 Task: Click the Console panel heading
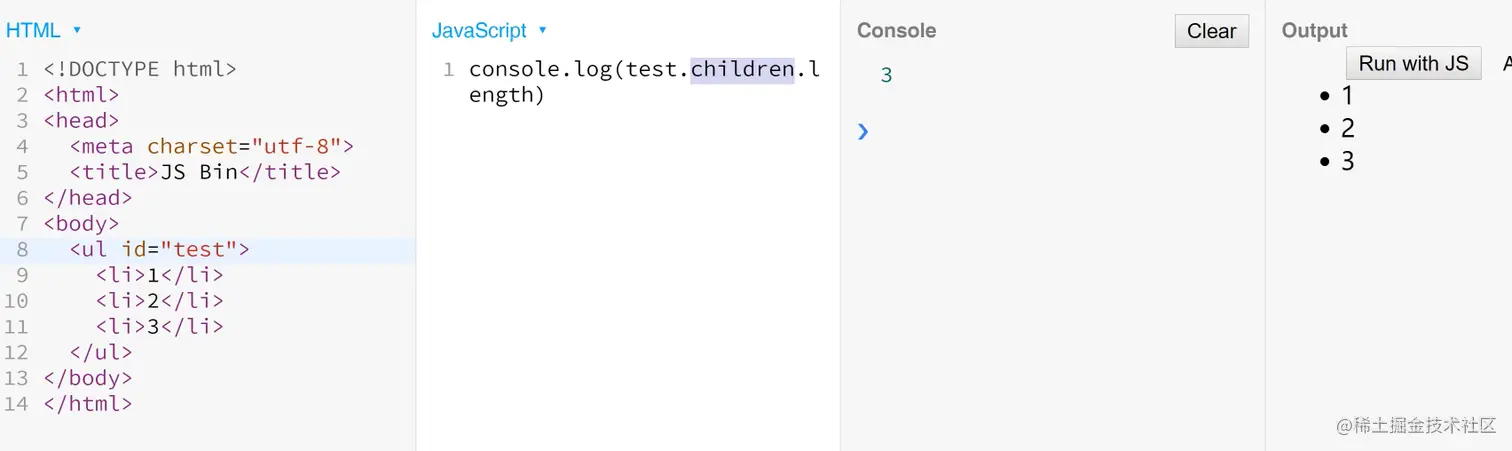(896, 31)
